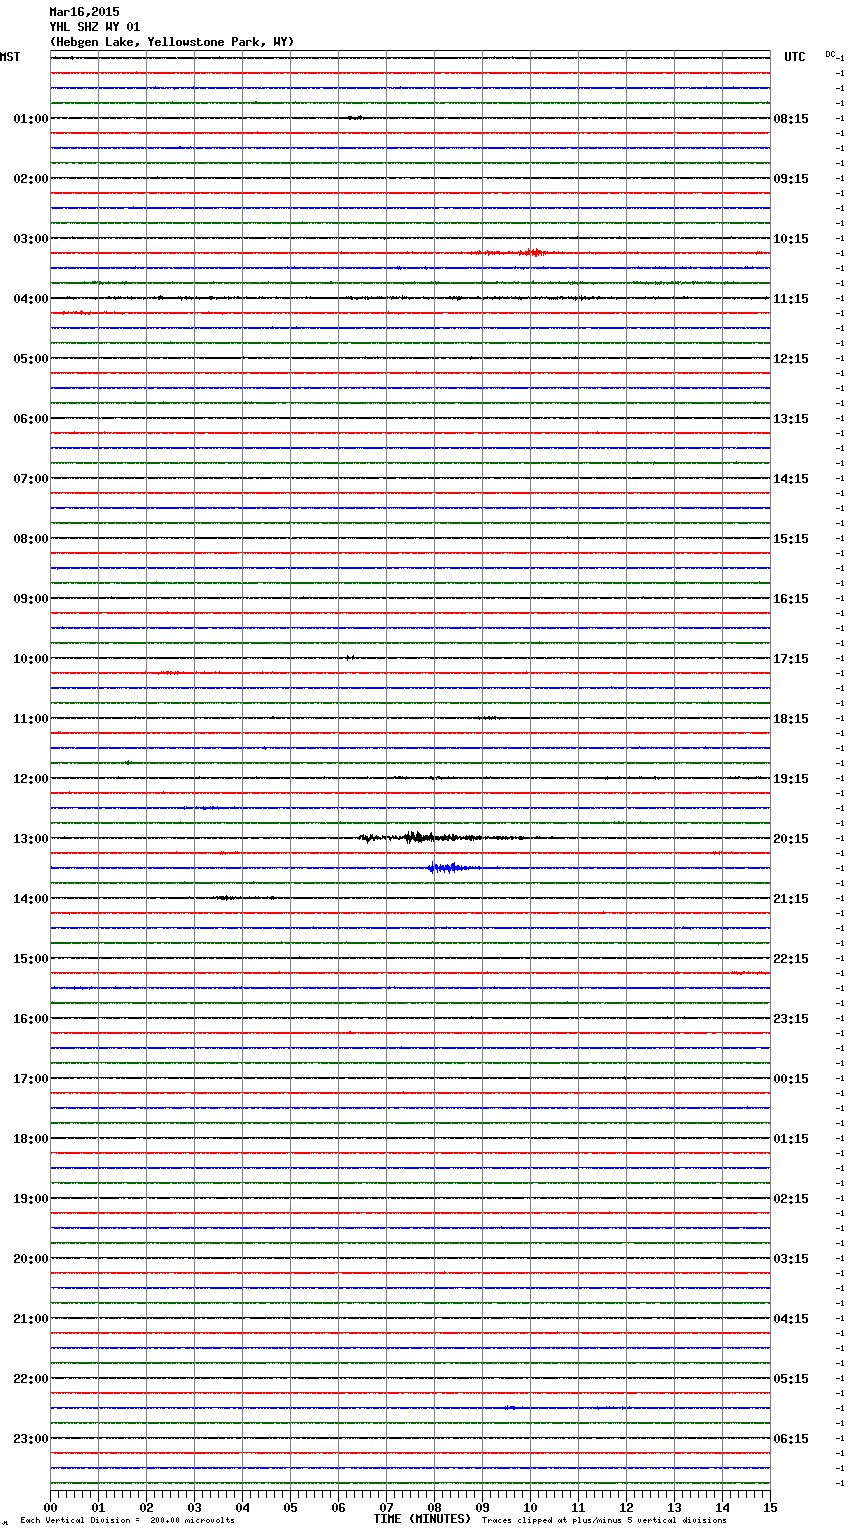This screenshot has width=850, height=1534.
Task: Click the 22:00 MST time label
Action: coord(31,1379)
